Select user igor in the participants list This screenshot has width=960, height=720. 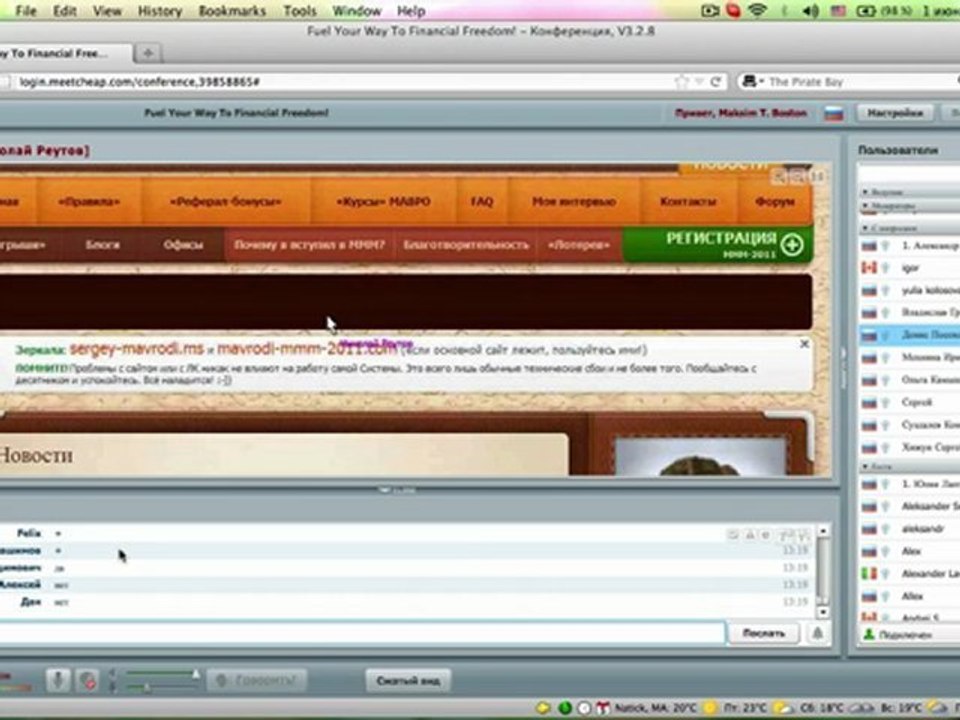click(909, 268)
